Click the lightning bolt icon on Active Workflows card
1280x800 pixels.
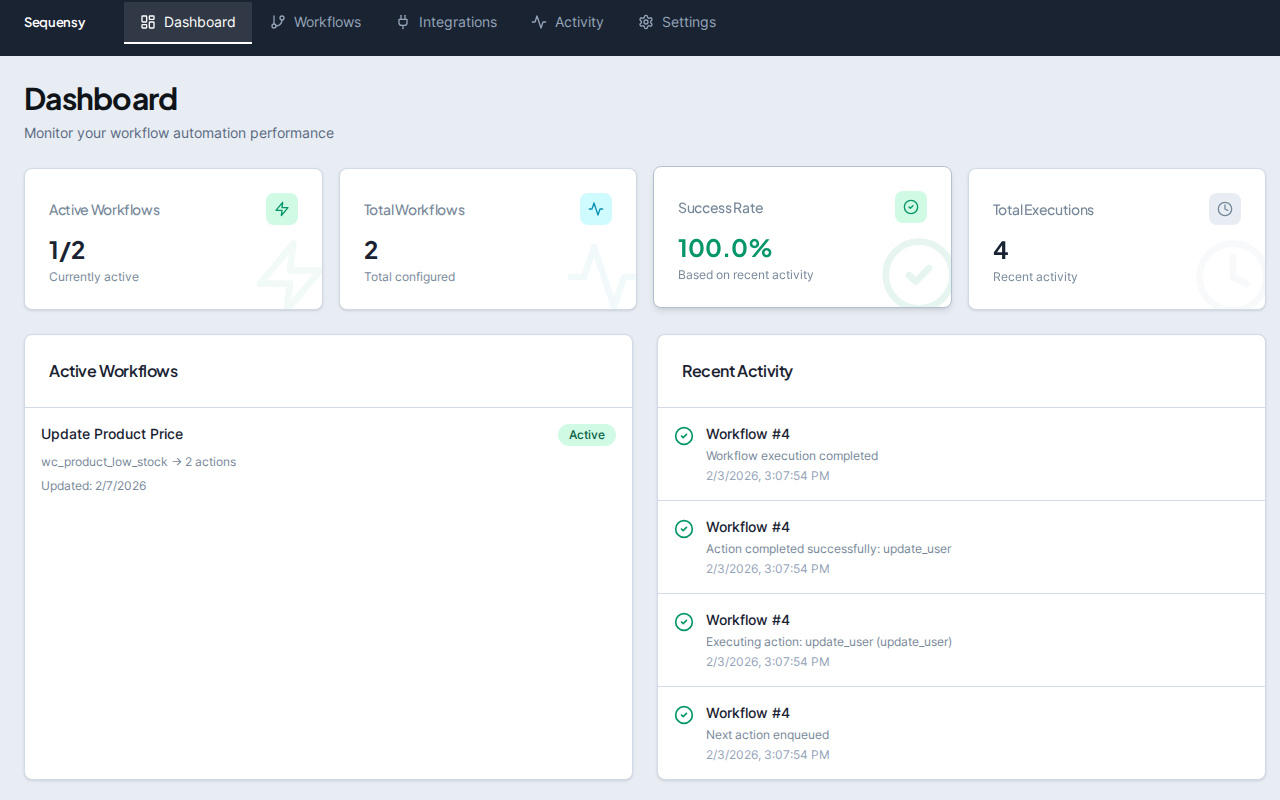tap(282, 209)
